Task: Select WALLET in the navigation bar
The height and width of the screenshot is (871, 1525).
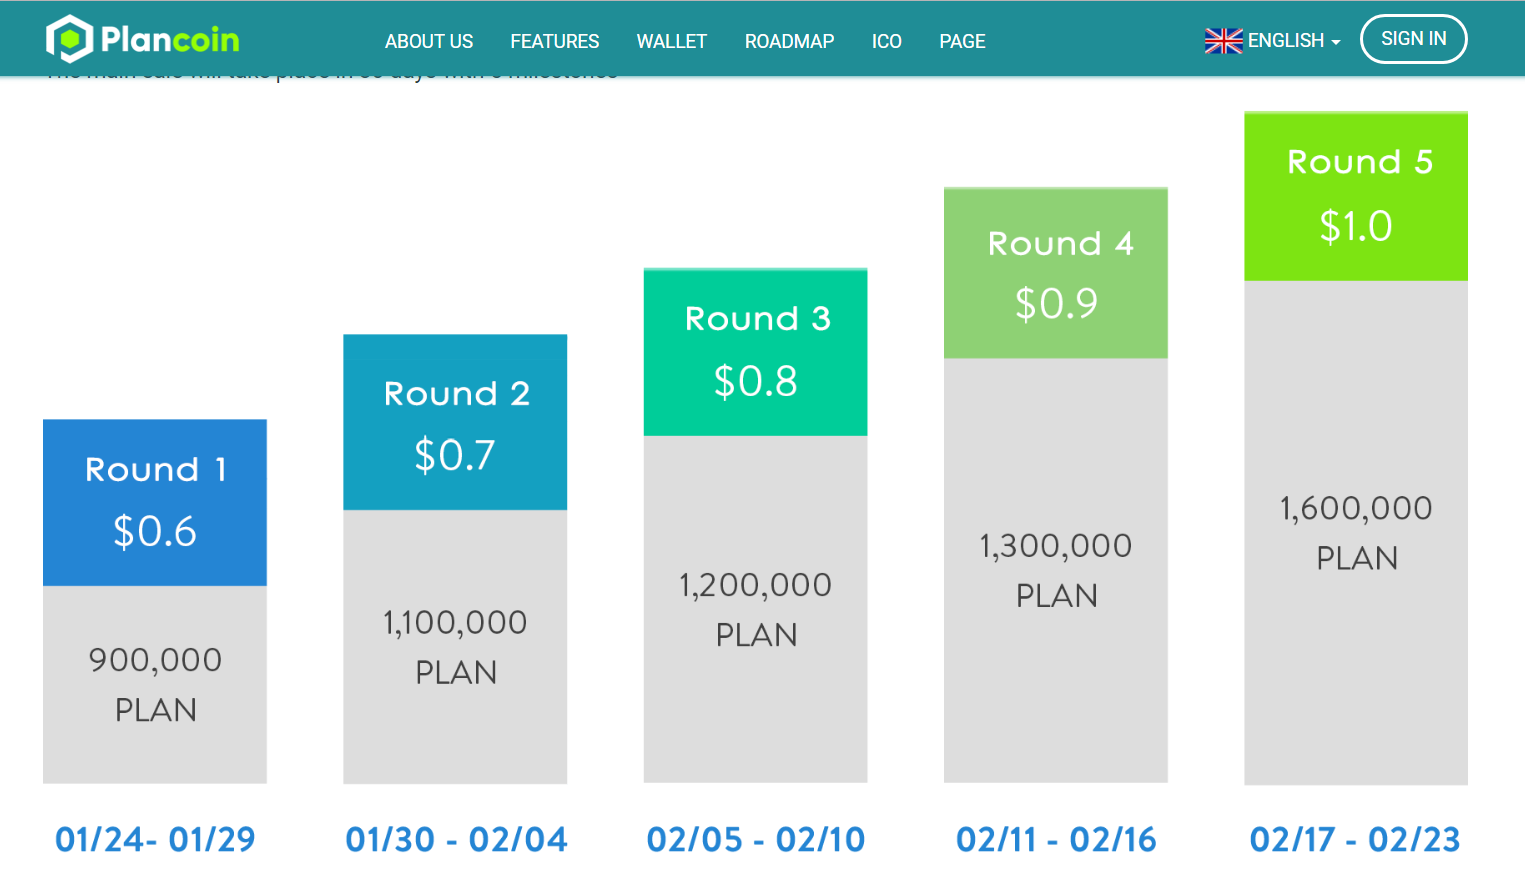Action: [672, 41]
